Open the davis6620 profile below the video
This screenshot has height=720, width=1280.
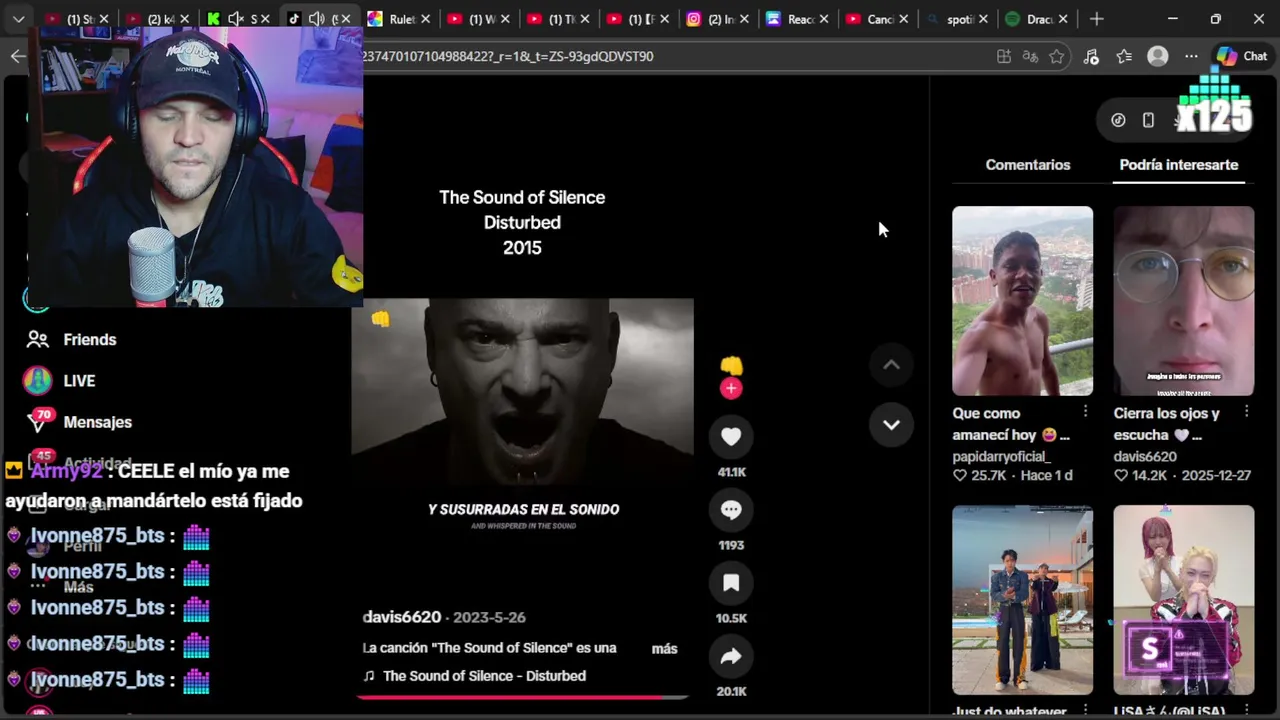click(402, 617)
